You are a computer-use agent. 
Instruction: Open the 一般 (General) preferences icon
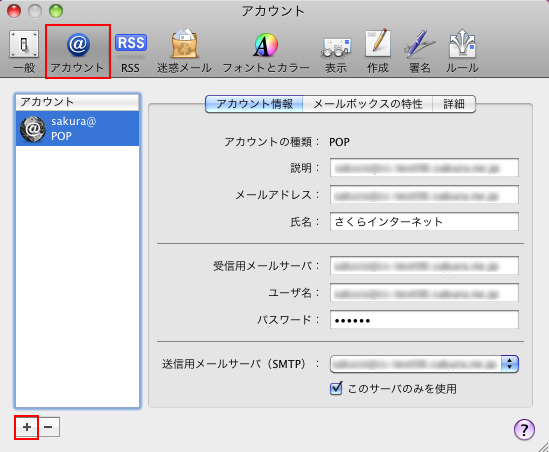click(24, 52)
